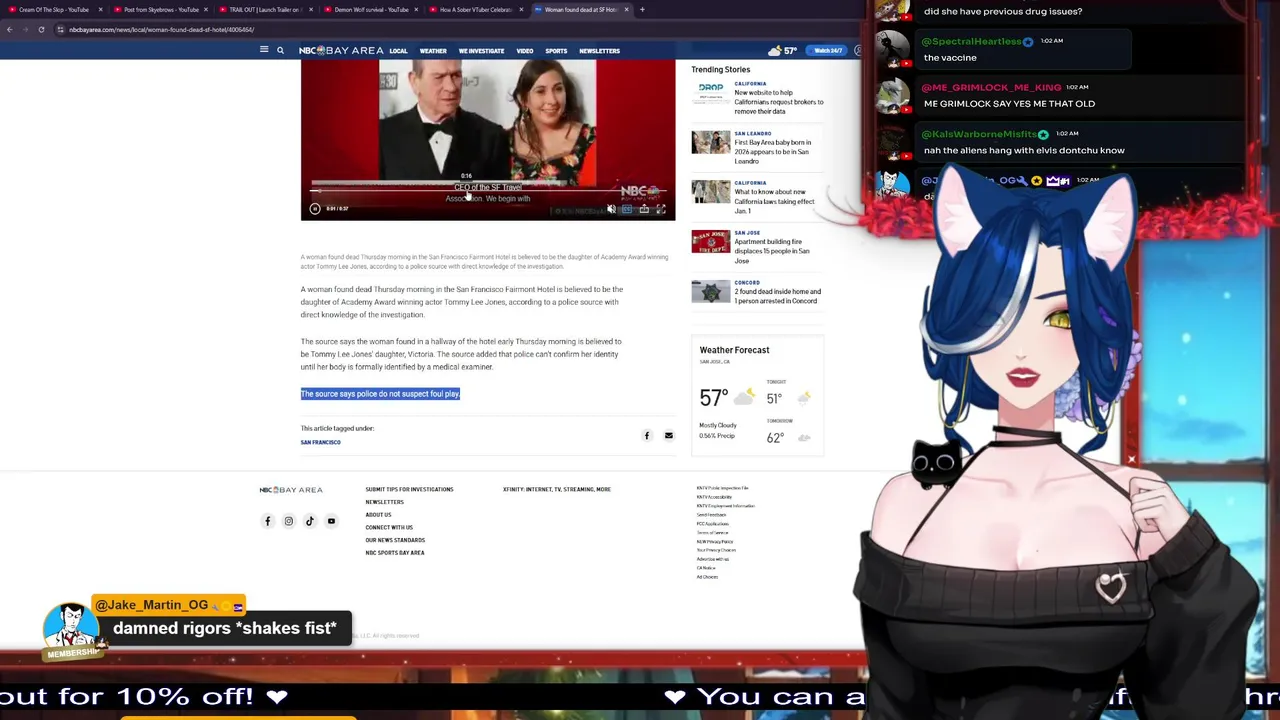This screenshot has height=720, width=1280.
Task: Open SPORTS navigation item
Action: 556,50
